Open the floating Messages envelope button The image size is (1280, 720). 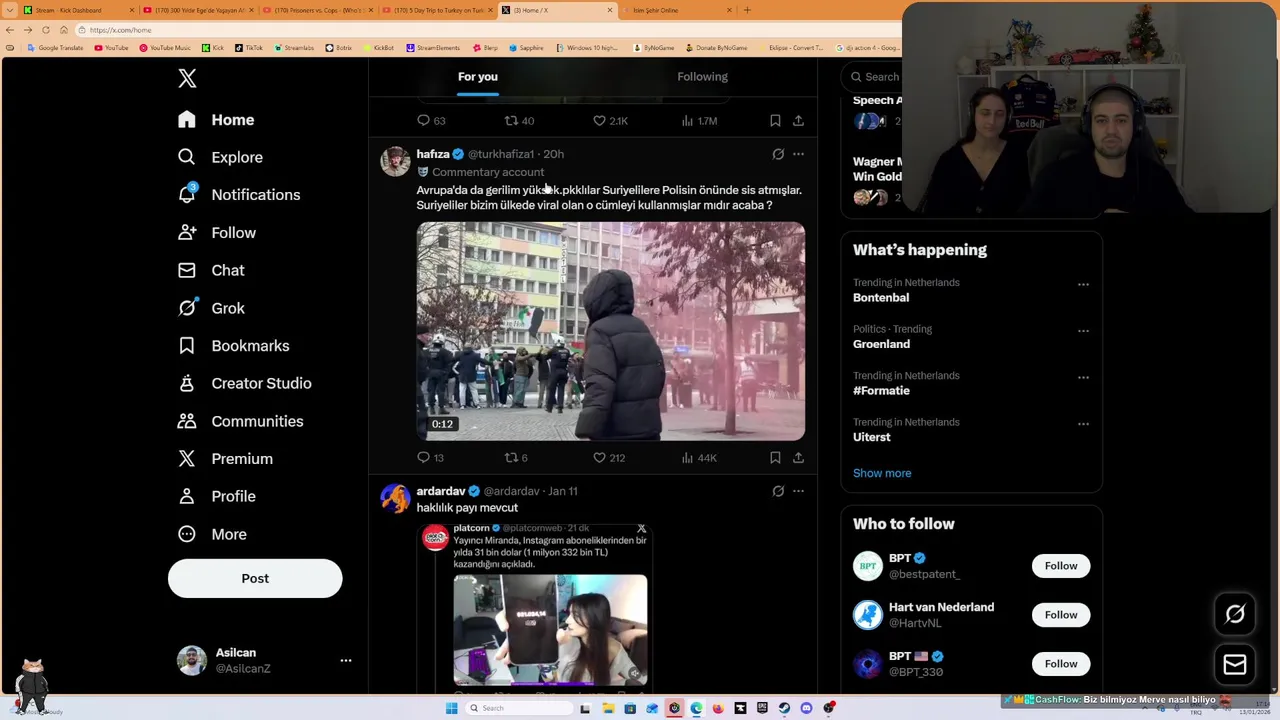point(1235,664)
